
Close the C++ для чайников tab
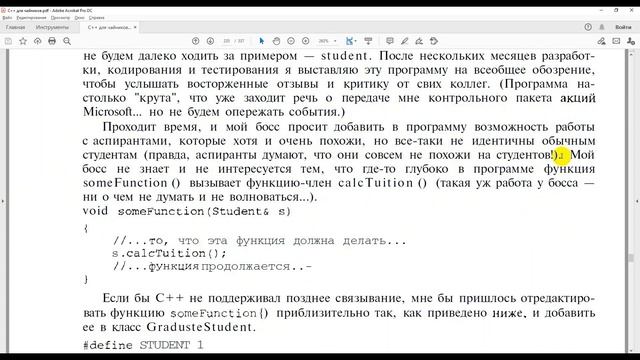tap(135, 27)
